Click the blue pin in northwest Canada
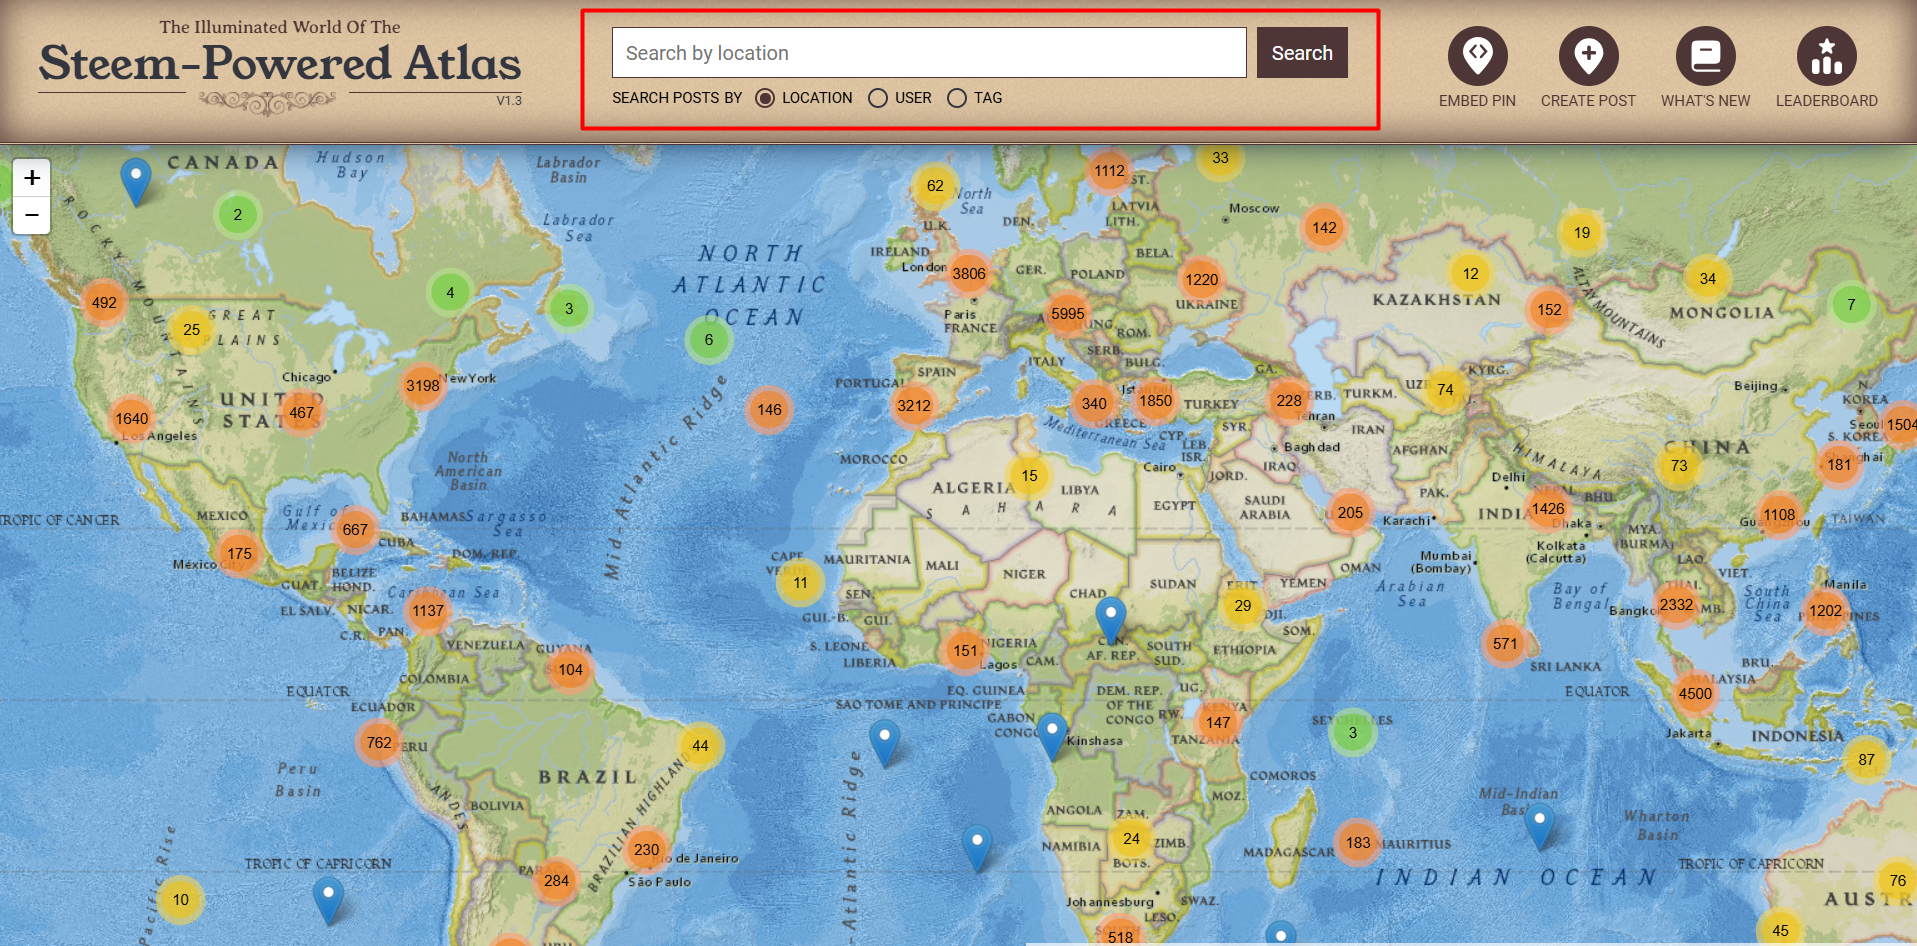Viewport: 1917px width, 946px height. click(136, 181)
